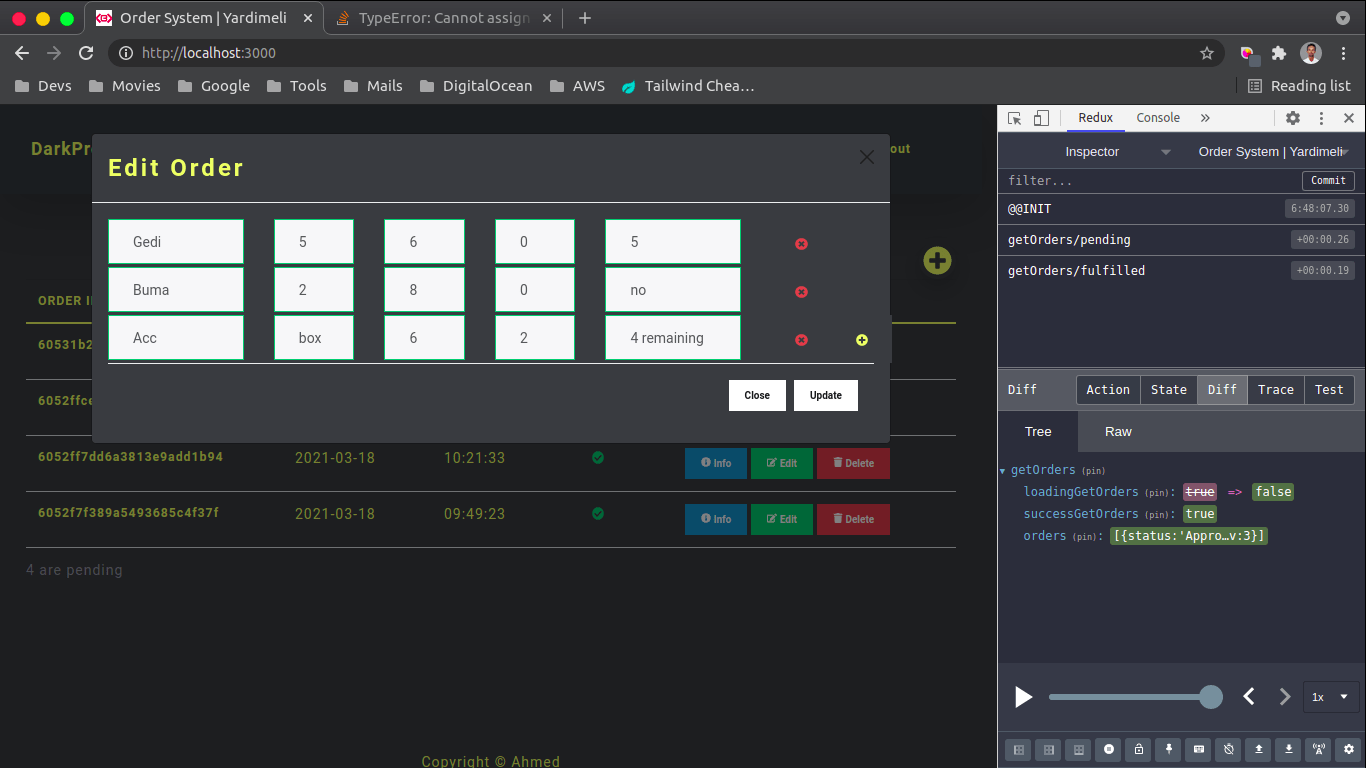Open DevTools customize menu
1366x768 pixels.
[x=1321, y=118]
